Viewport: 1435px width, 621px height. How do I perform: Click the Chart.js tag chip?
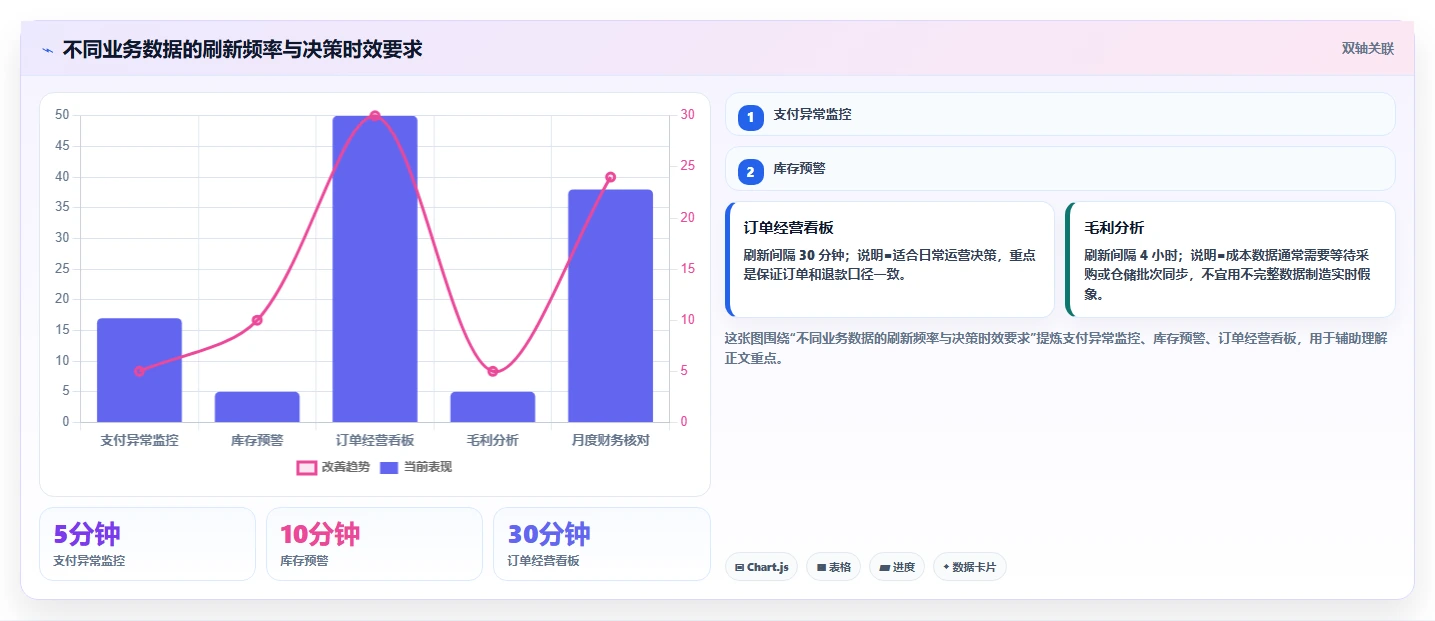coord(762,567)
